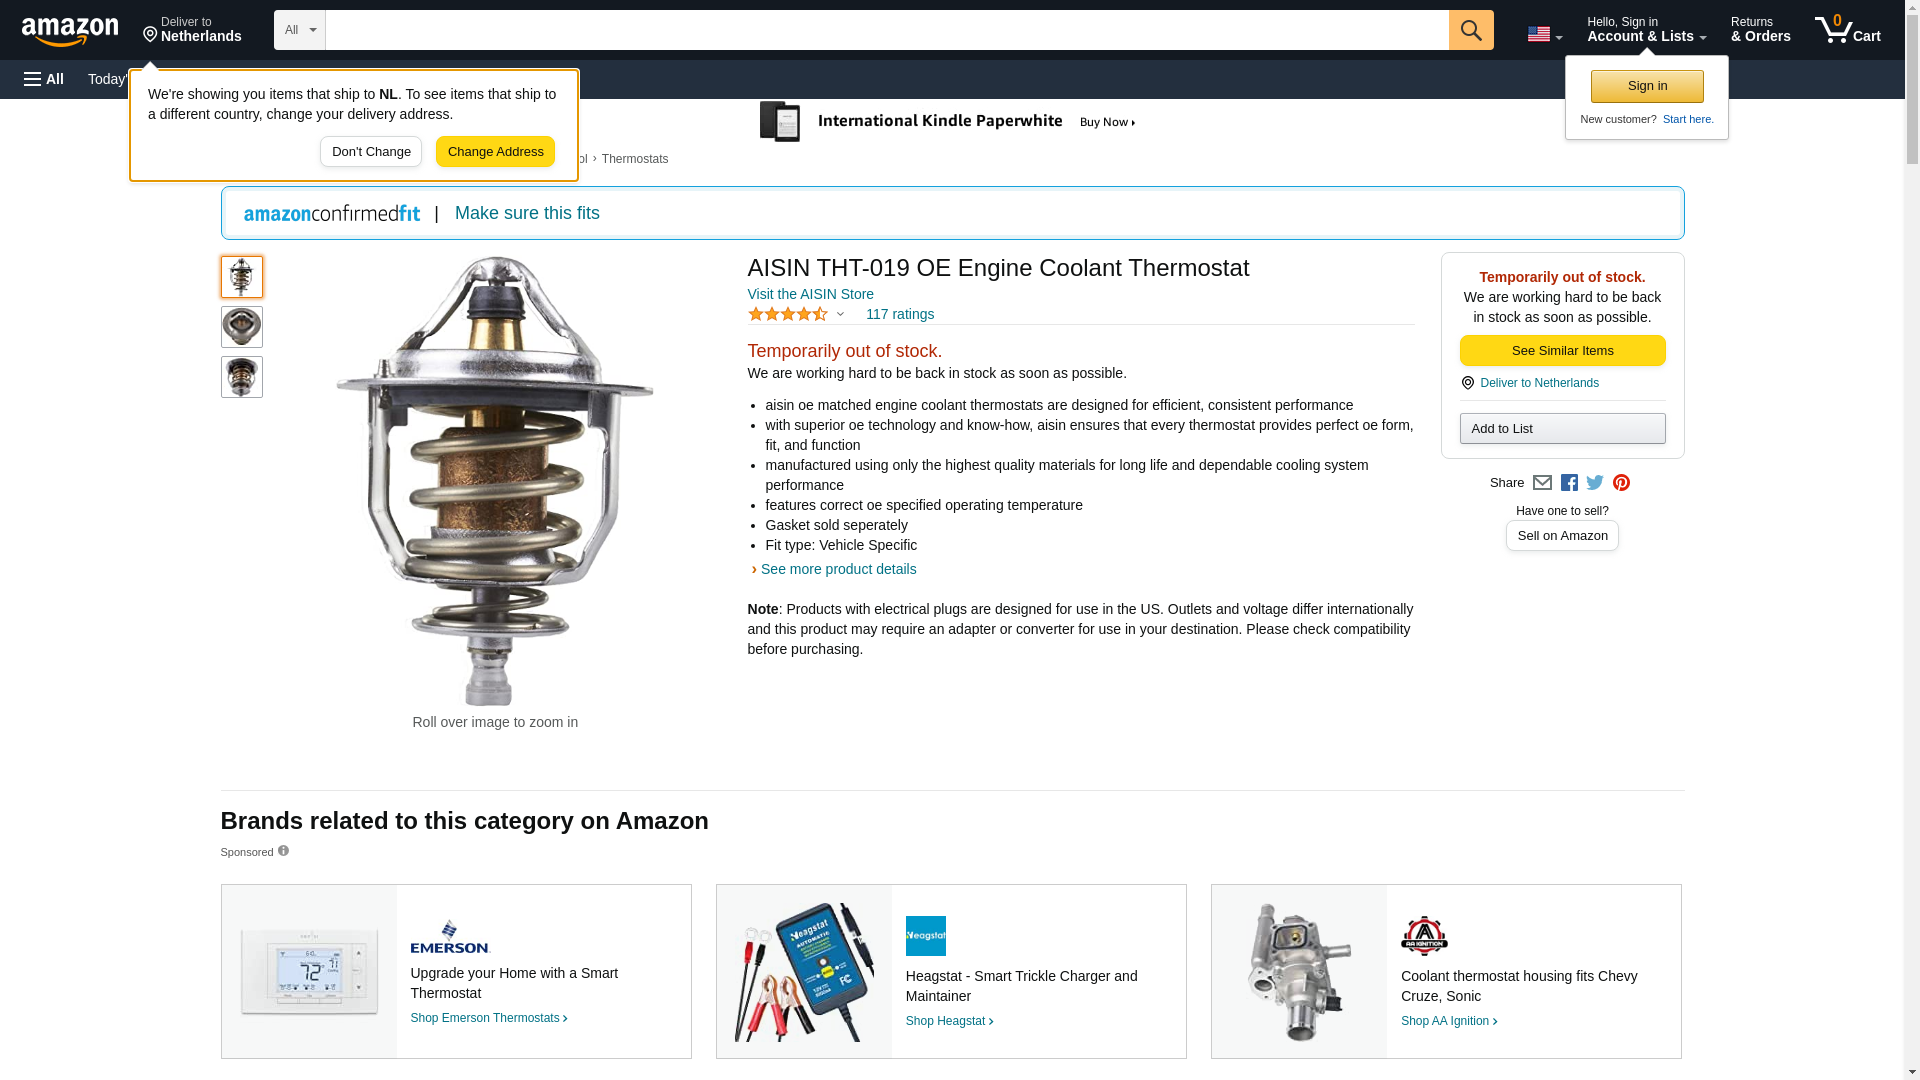Image resolution: width=1920 pixels, height=1080 pixels.
Task: Click the search input field
Action: [x=887, y=30]
